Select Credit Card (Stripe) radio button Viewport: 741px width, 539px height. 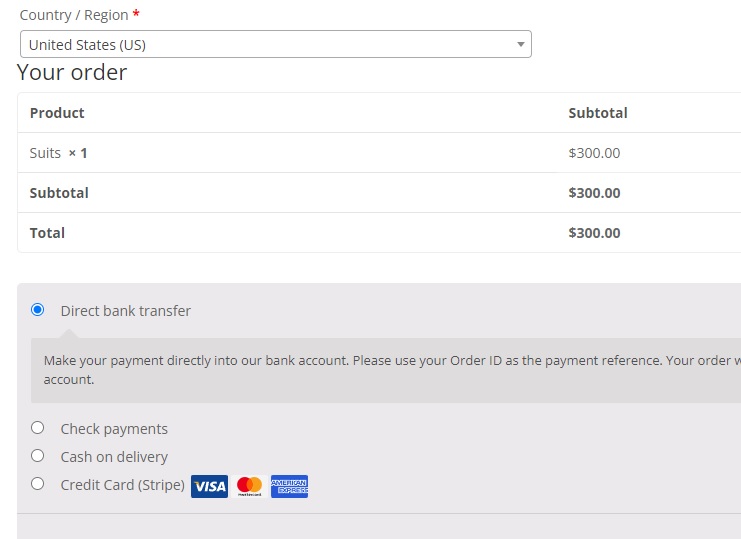point(37,484)
